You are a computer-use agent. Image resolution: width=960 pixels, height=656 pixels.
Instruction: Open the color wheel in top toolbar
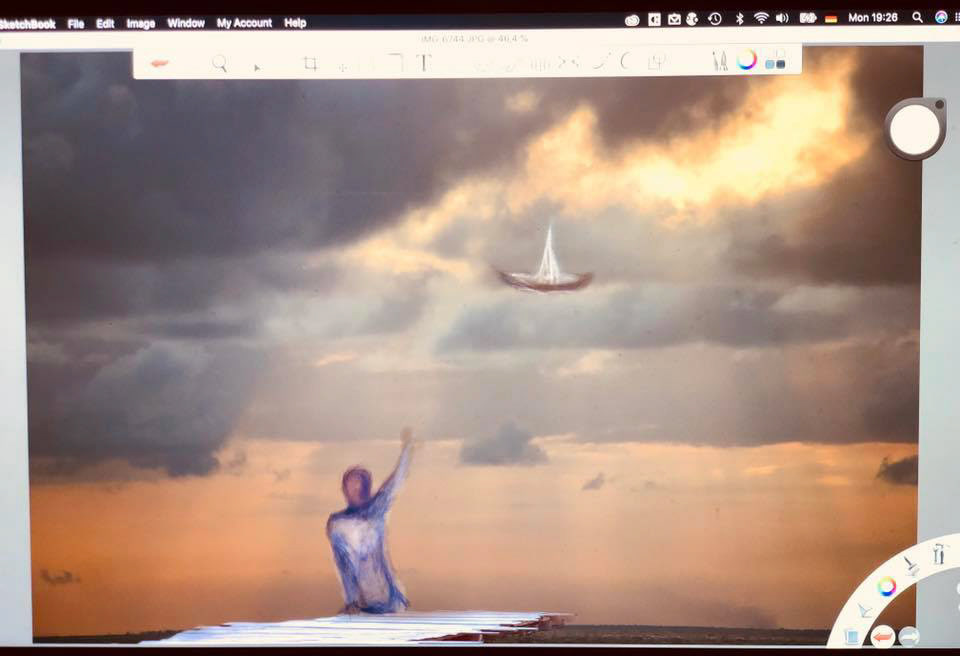click(x=747, y=60)
